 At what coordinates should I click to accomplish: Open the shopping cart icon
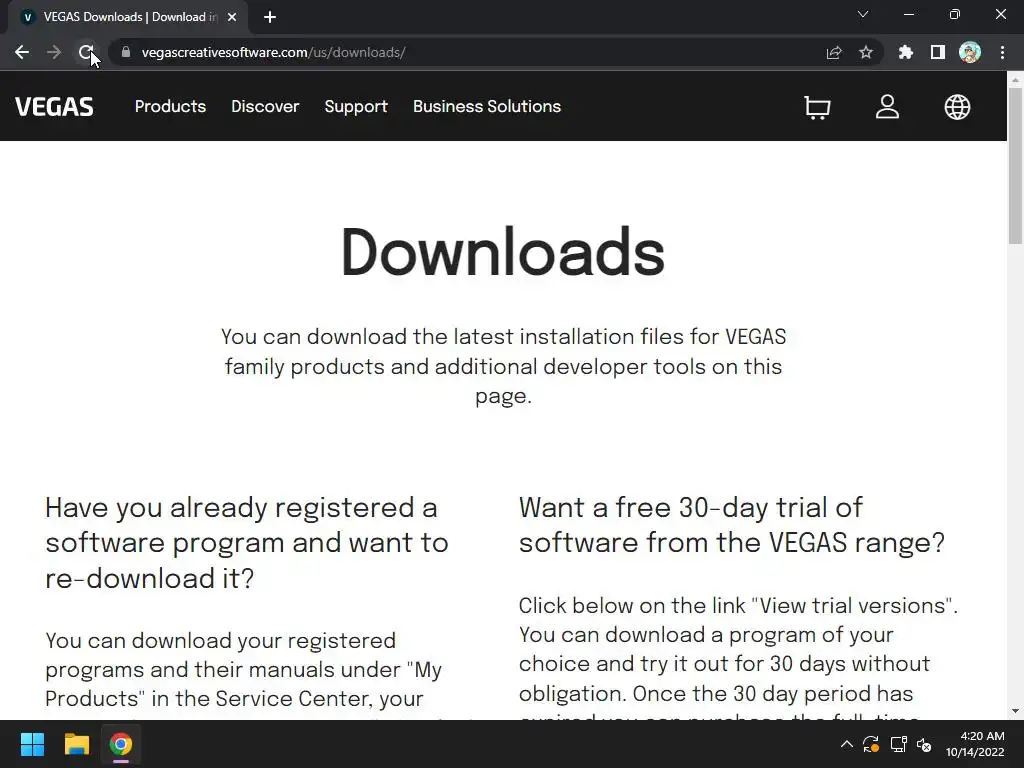pyautogui.click(x=817, y=107)
